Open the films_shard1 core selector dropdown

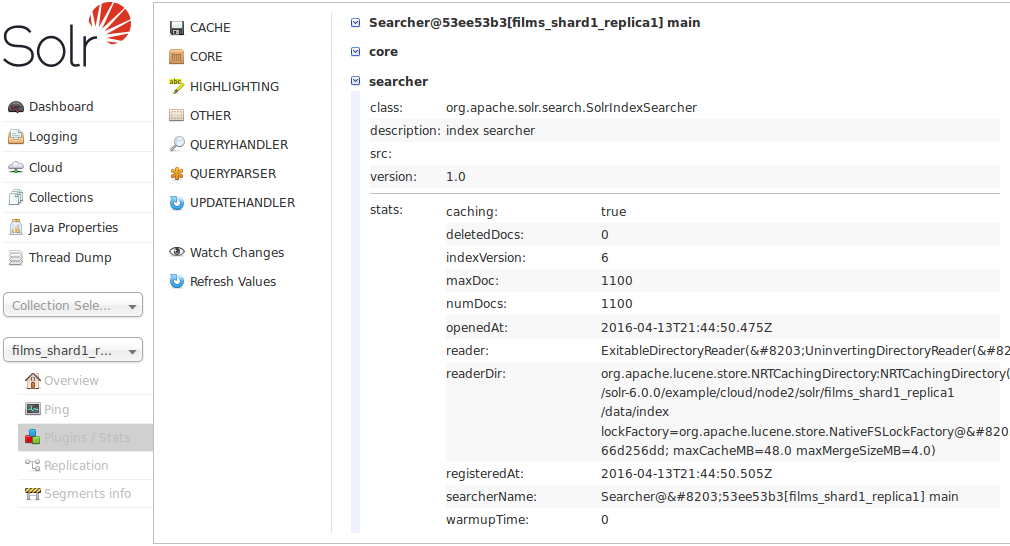[73, 350]
